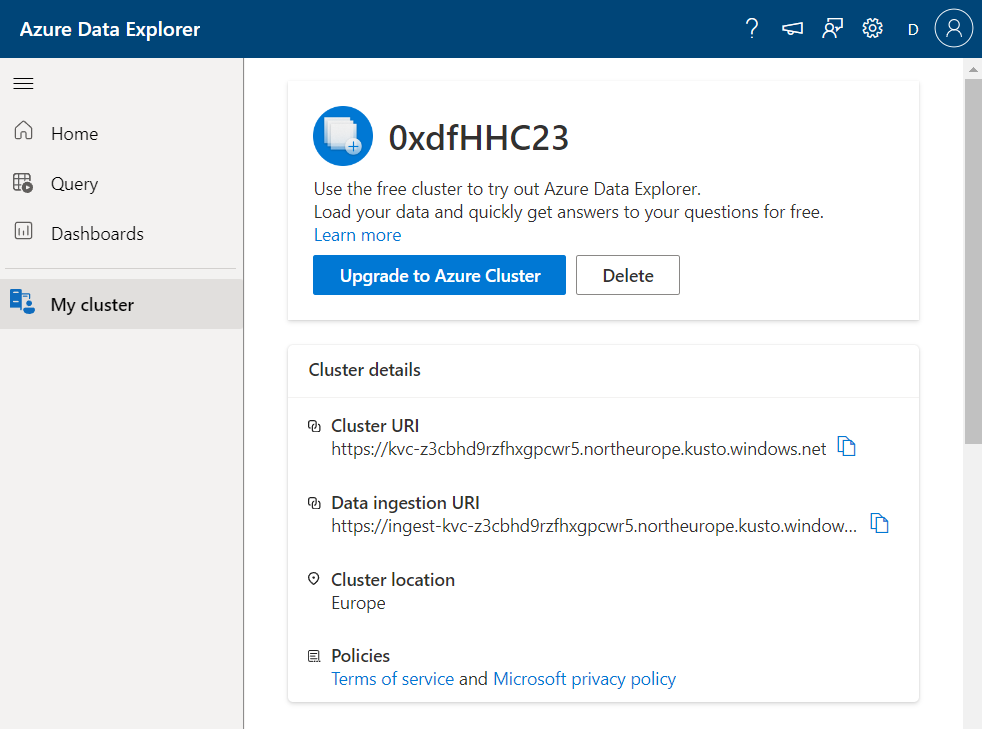Open the Terms of service link
Image resolution: width=982 pixels, height=729 pixels.
point(392,679)
